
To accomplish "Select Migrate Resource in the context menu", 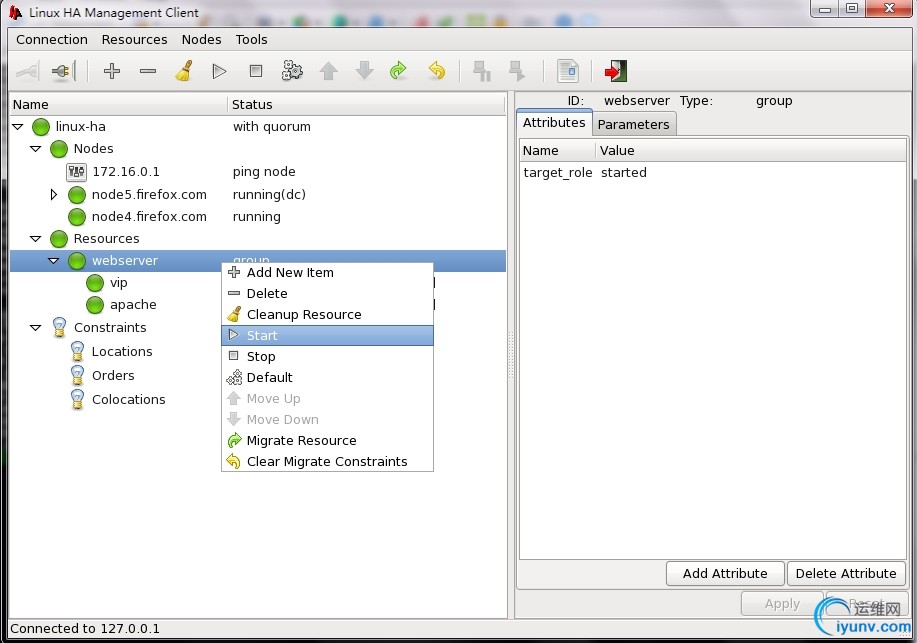I will (301, 441).
